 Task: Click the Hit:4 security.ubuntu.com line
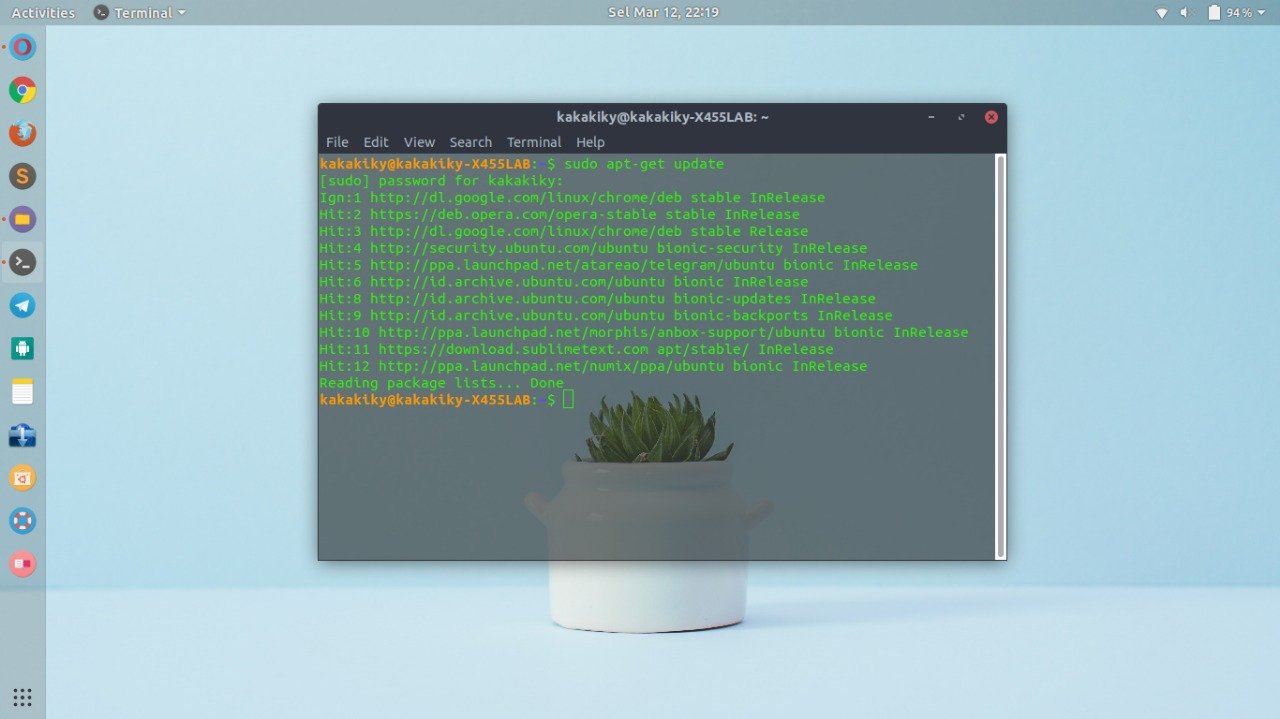(x=593, y=249)
